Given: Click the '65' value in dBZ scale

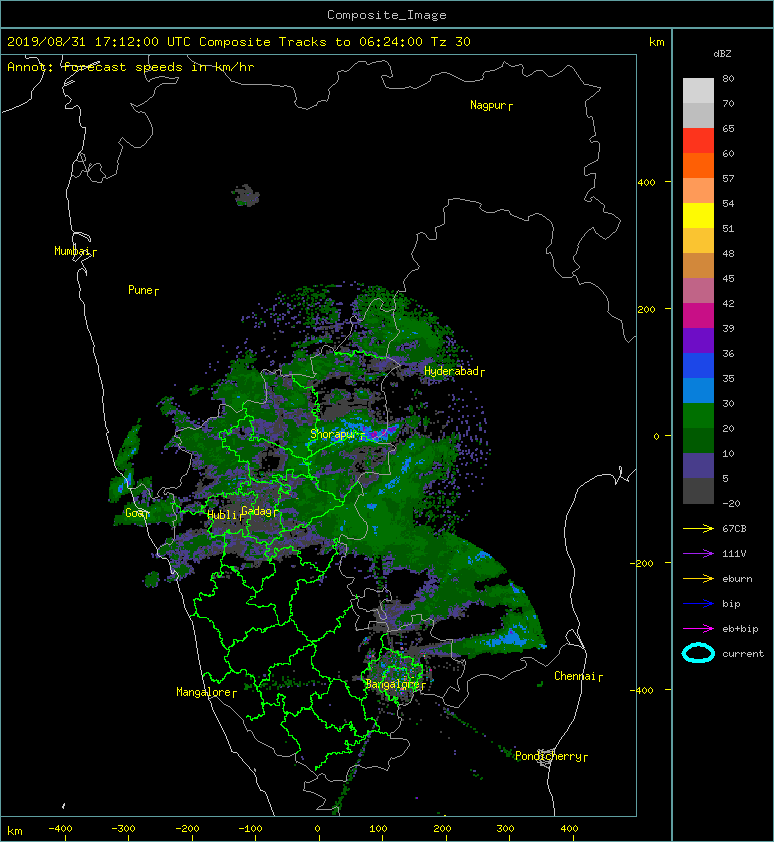Looking at the screenshot, I should [728, 128].
